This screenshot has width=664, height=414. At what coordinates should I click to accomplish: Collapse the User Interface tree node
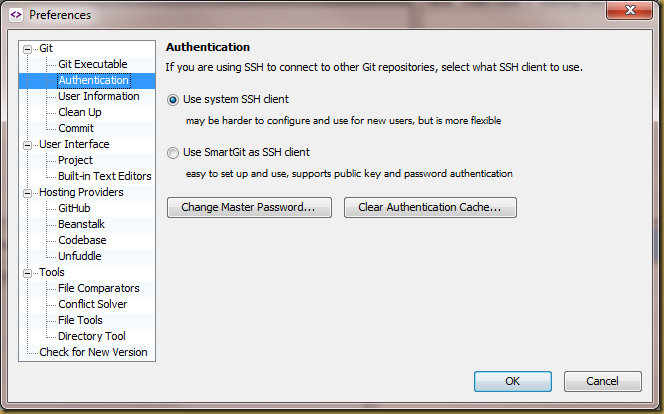(29, 144)
